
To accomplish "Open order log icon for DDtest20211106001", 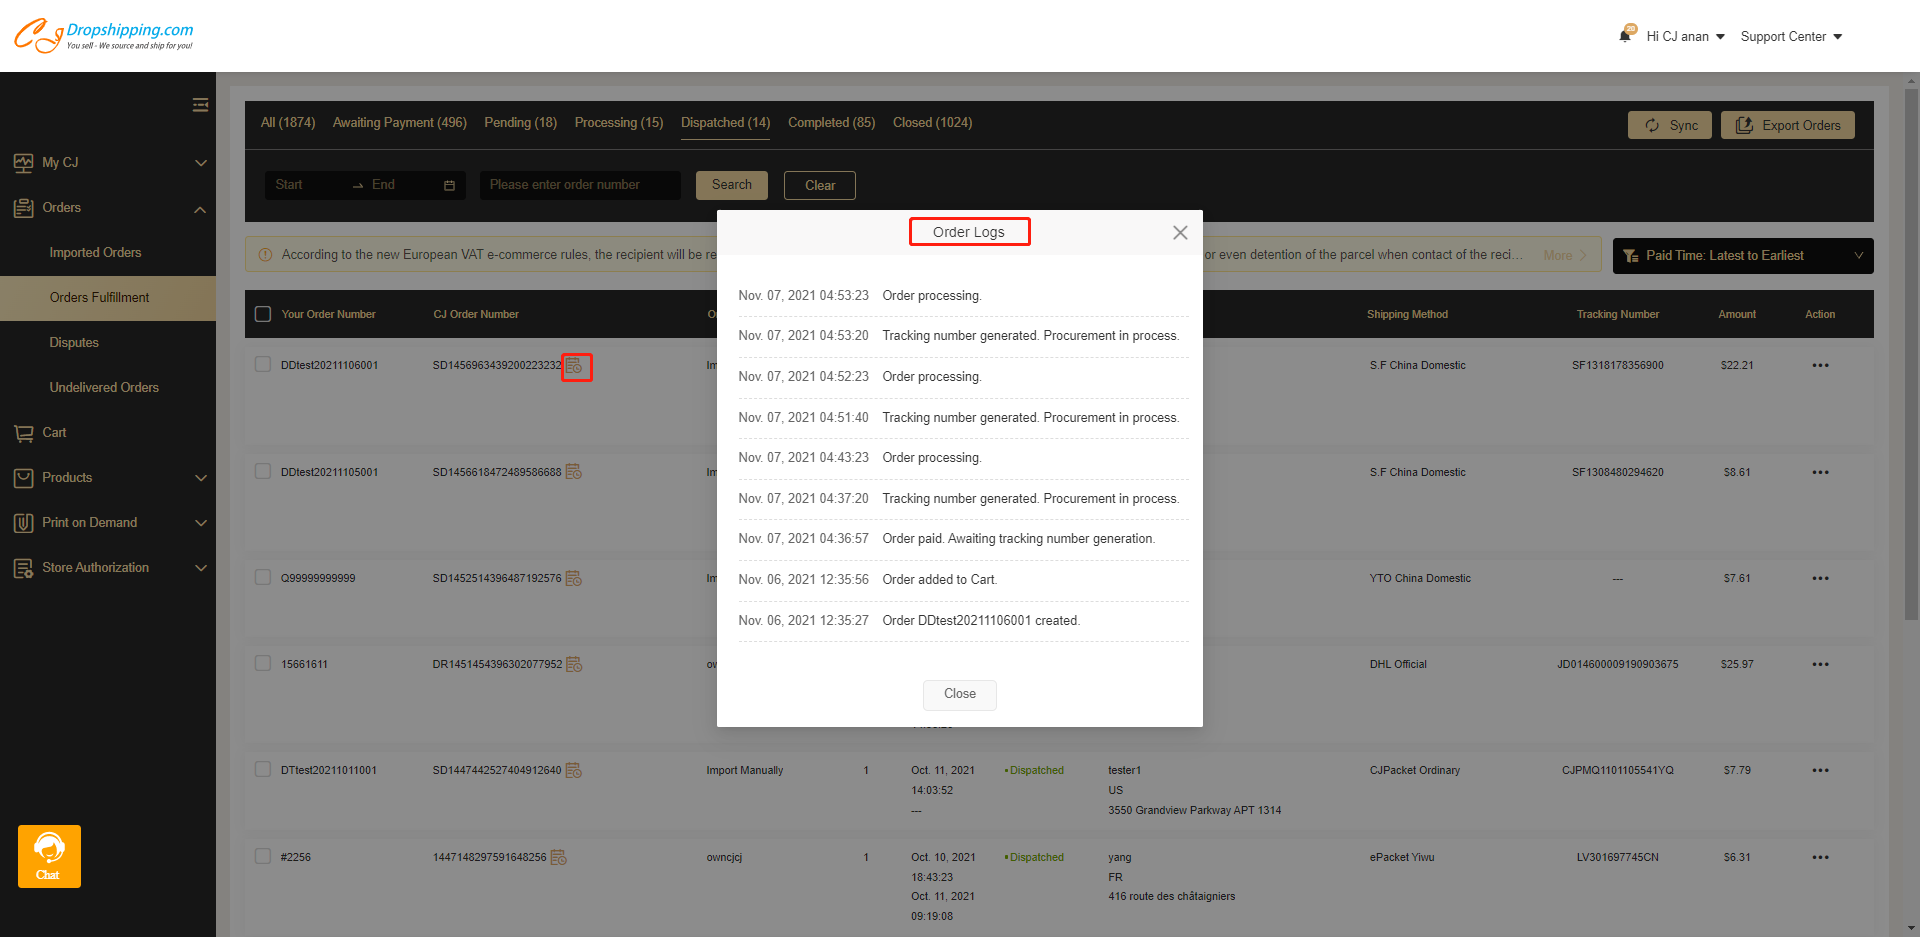I will pos(575,367).
